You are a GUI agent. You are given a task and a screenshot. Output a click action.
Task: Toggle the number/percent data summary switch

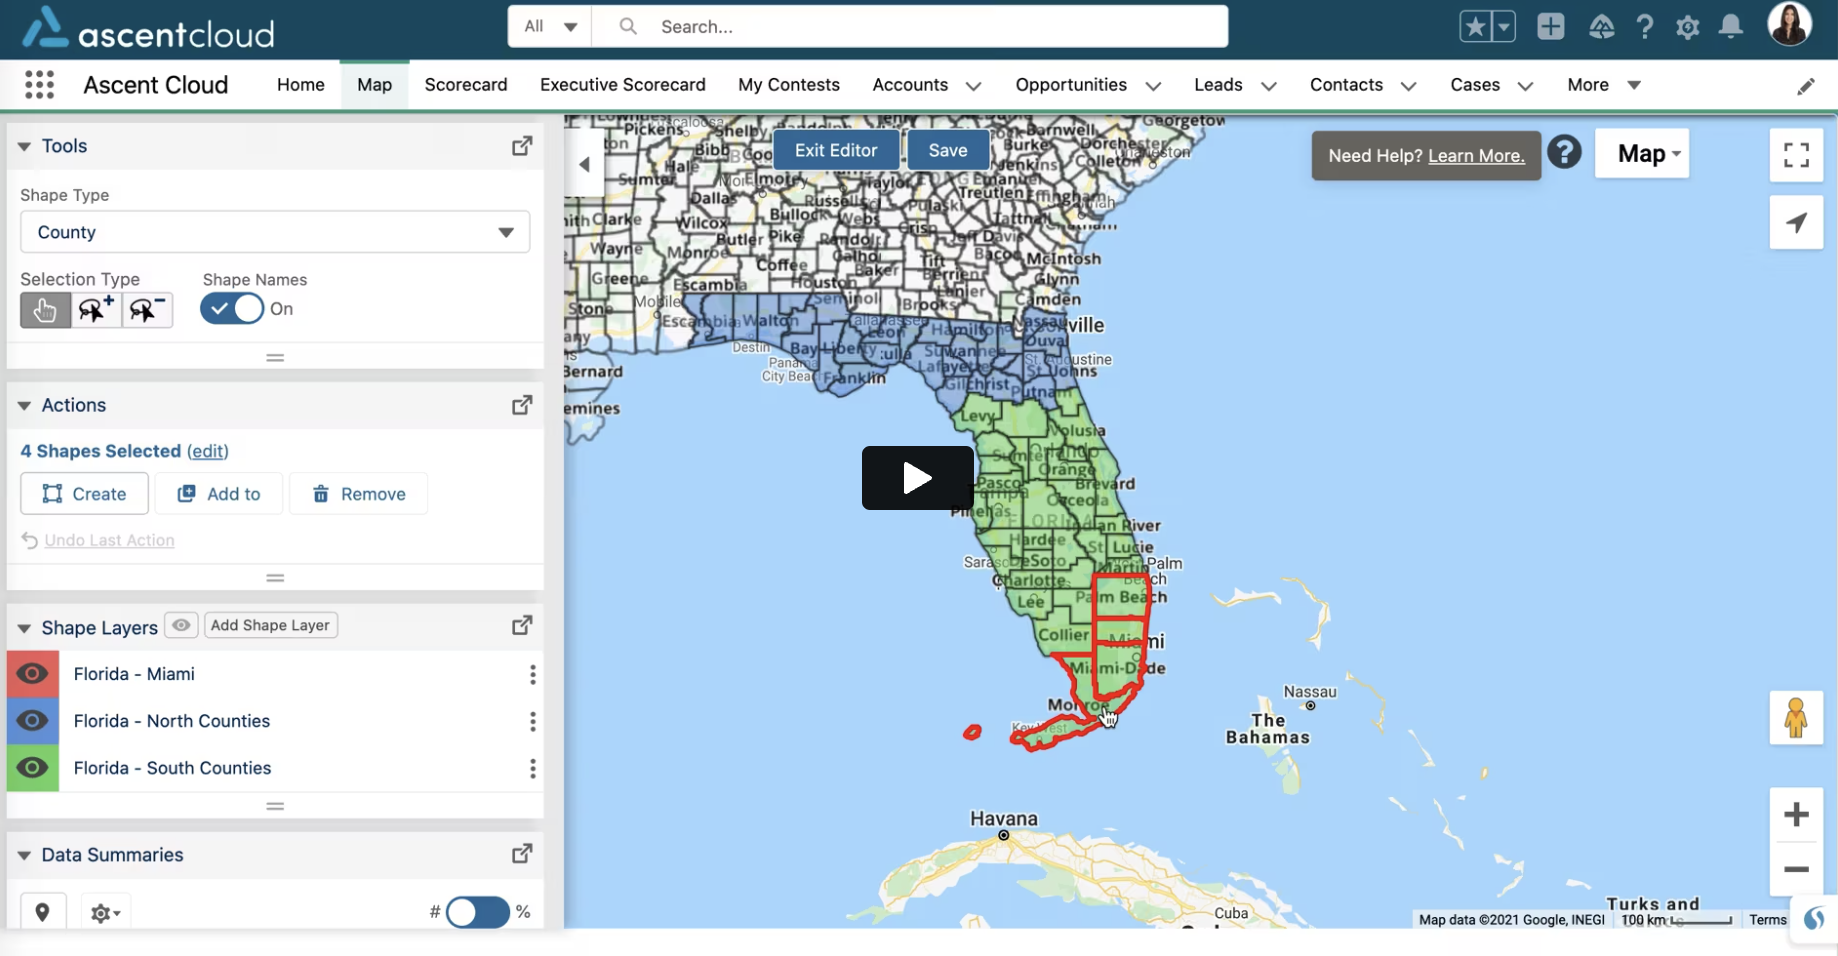pyautogui.click(x=477, y=912)
